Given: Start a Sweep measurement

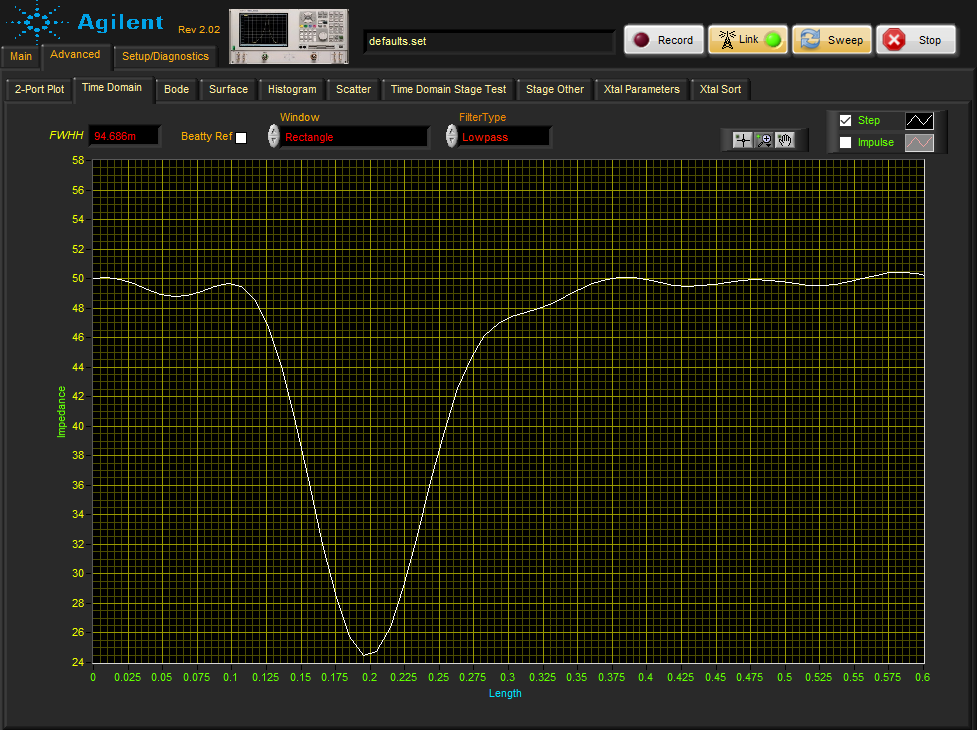Looking at the screenshot, I should tap(832, 40).
